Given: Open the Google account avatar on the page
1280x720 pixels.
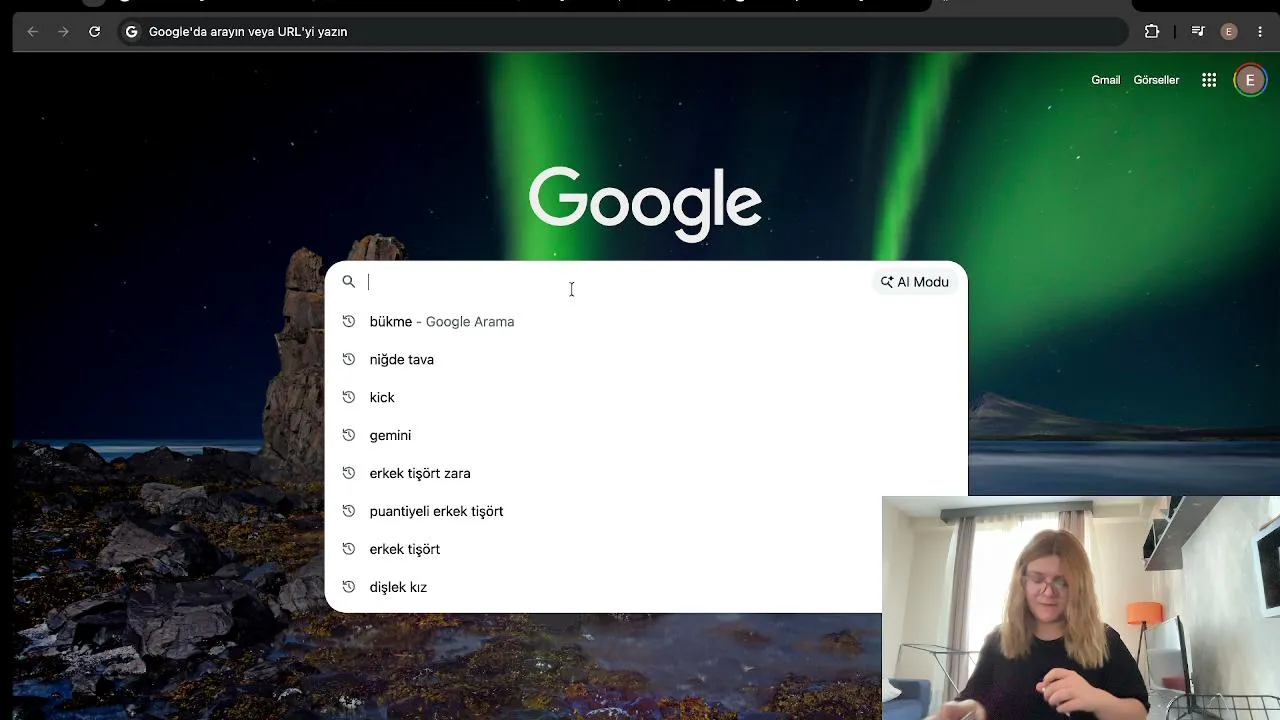Looking at the screenshot, I should 1250,80.
